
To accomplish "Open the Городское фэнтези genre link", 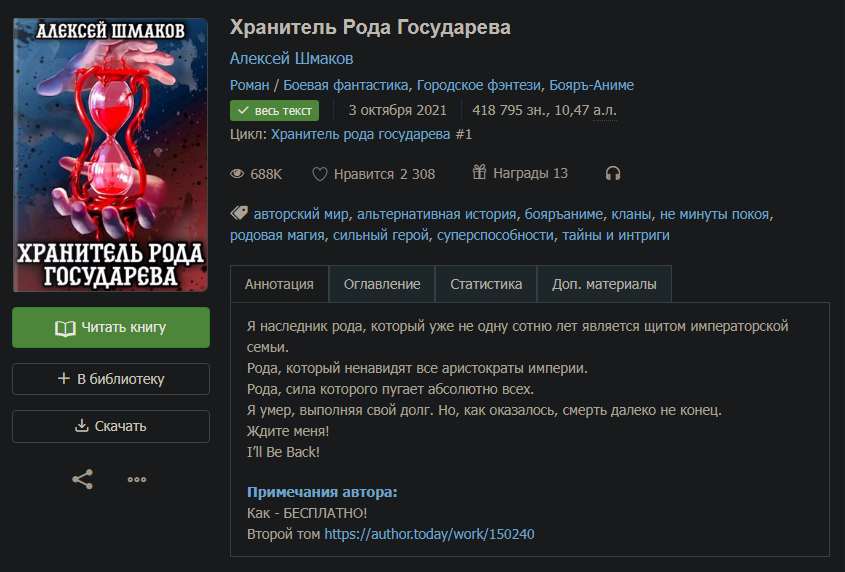I will [479, 85].
